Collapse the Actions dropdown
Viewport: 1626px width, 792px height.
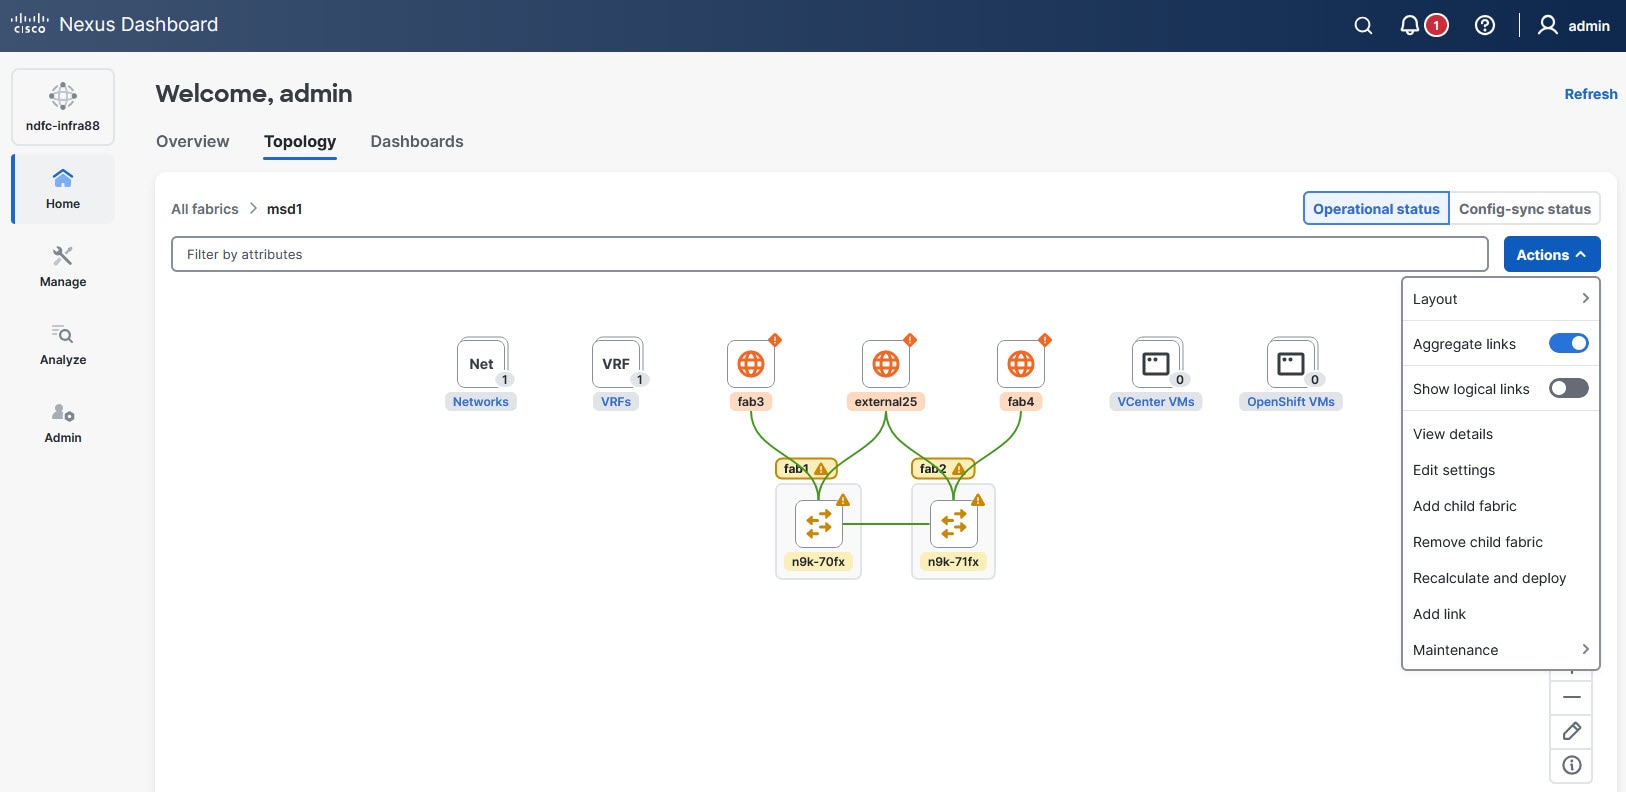tap(1552, 254)
